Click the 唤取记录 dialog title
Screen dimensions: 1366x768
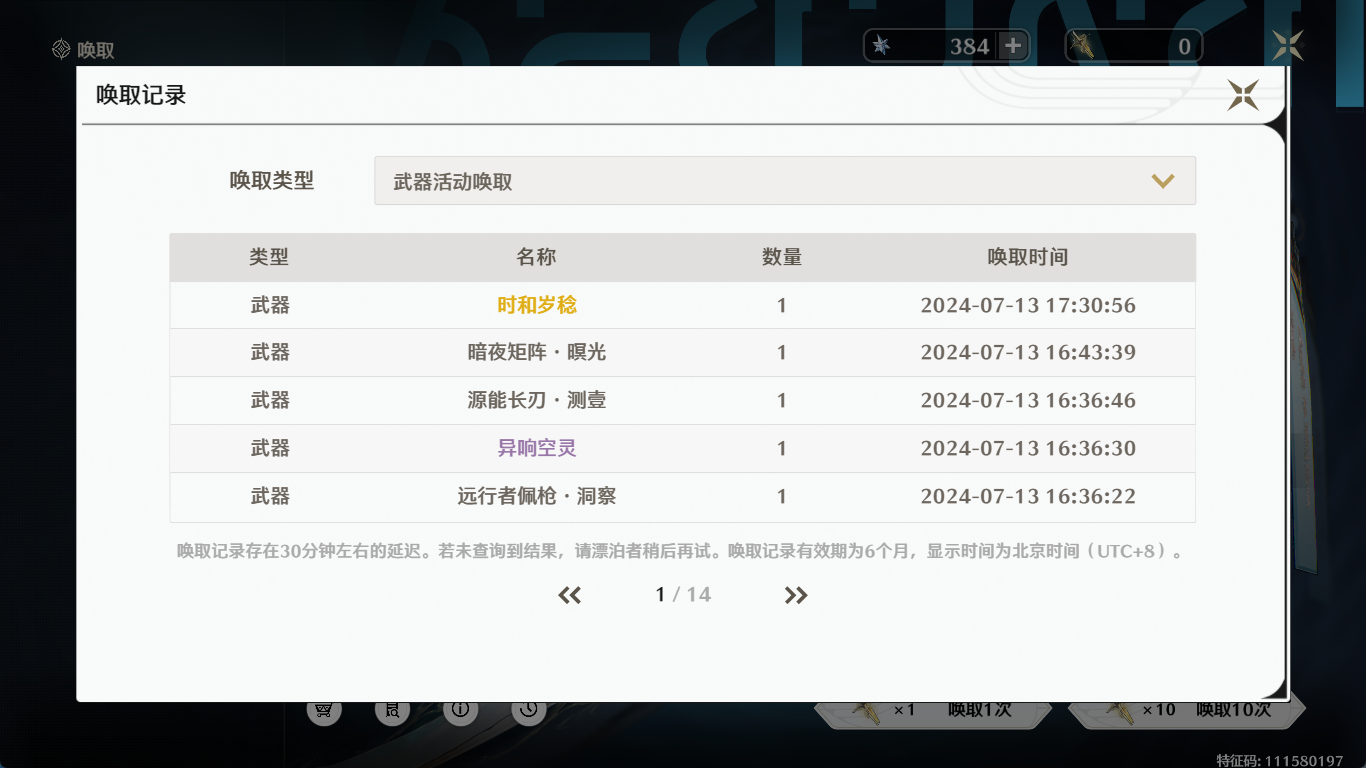pyautogui.click(x=141, y=95)
